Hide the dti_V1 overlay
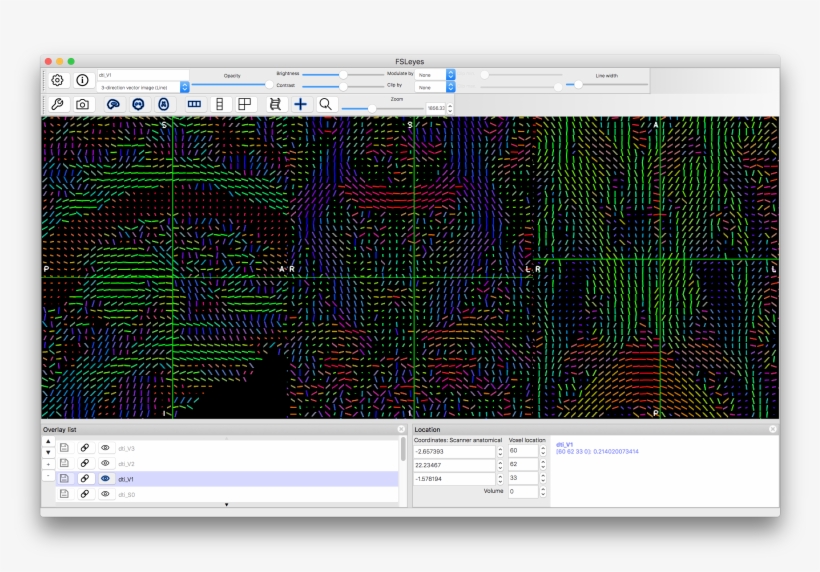This screenshot has height=572, width=820. (105, 478)
